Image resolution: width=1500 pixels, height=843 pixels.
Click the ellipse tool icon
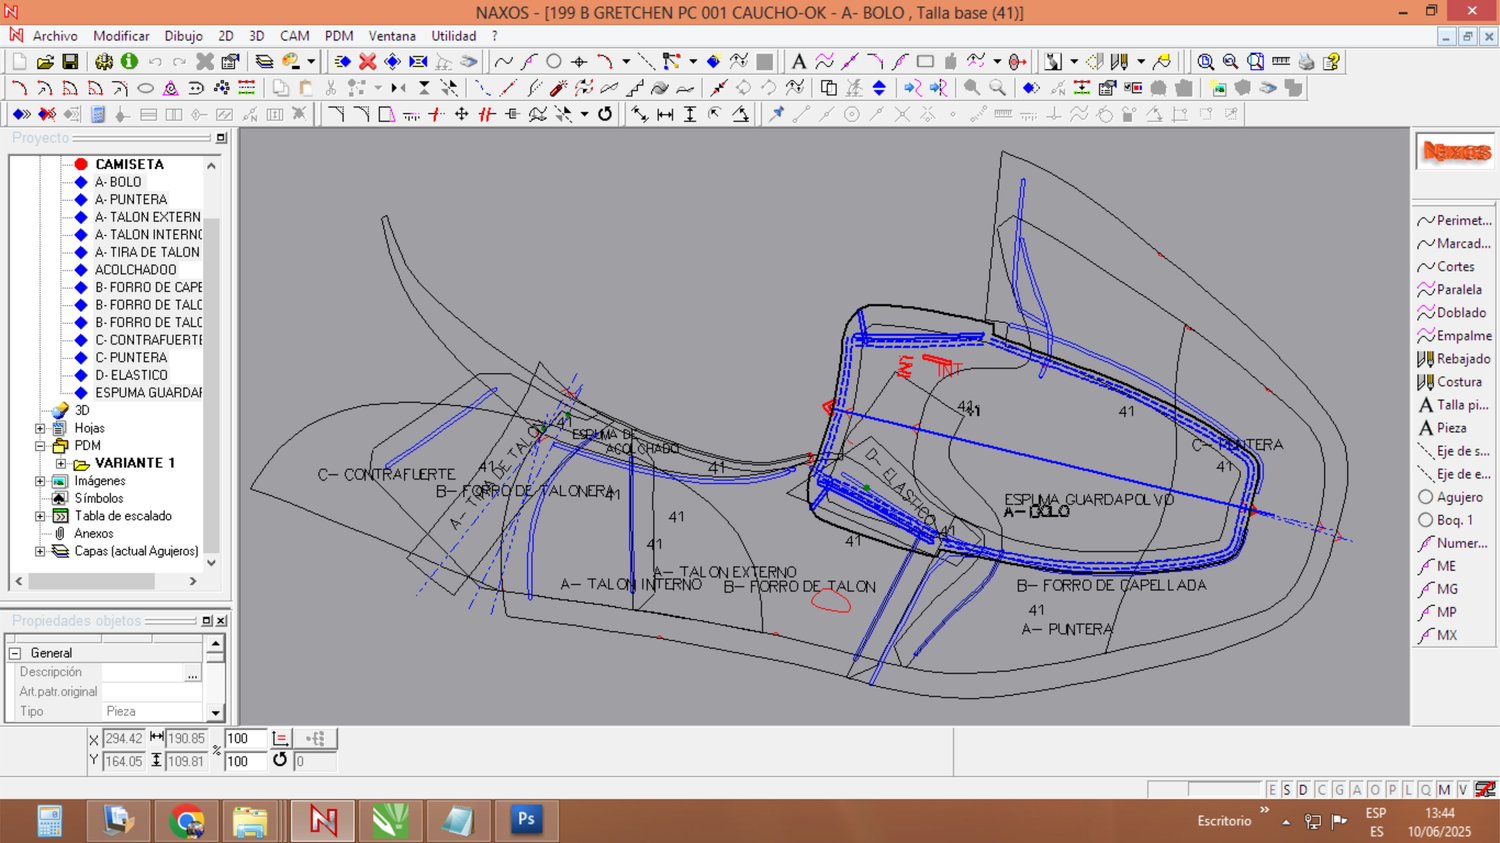145,88
